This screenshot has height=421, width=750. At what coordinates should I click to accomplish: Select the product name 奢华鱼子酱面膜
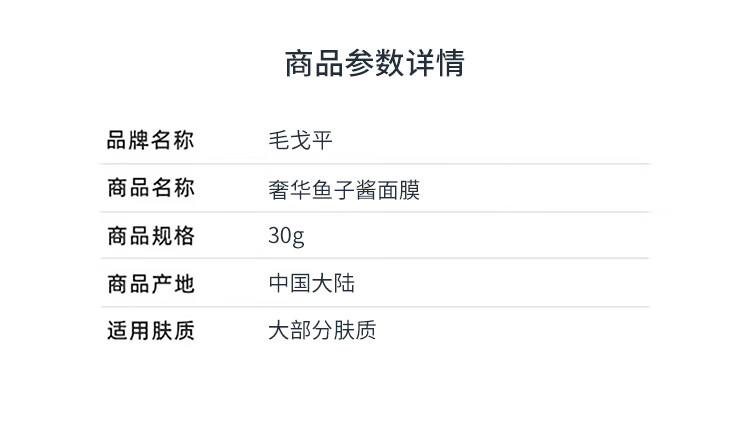tap(344, 188)
